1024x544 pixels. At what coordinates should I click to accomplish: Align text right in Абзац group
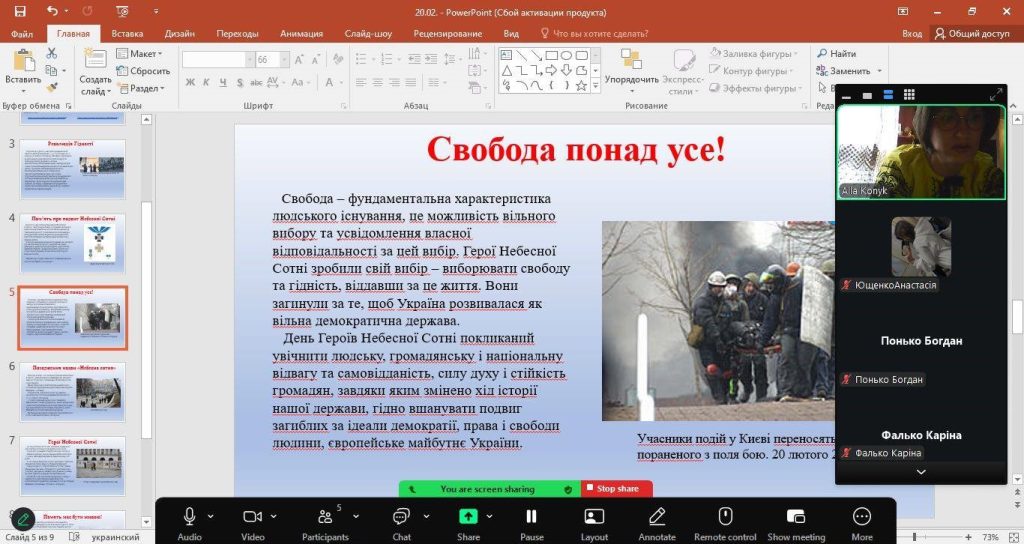click(x=394, y=82)
